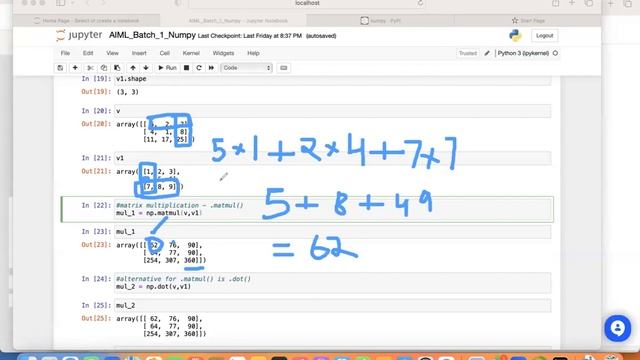Image resolution: width=640 pixels, height=360 pixels.
Task: Open a new tab with the plus icon
Action: [x=572, y=3]
